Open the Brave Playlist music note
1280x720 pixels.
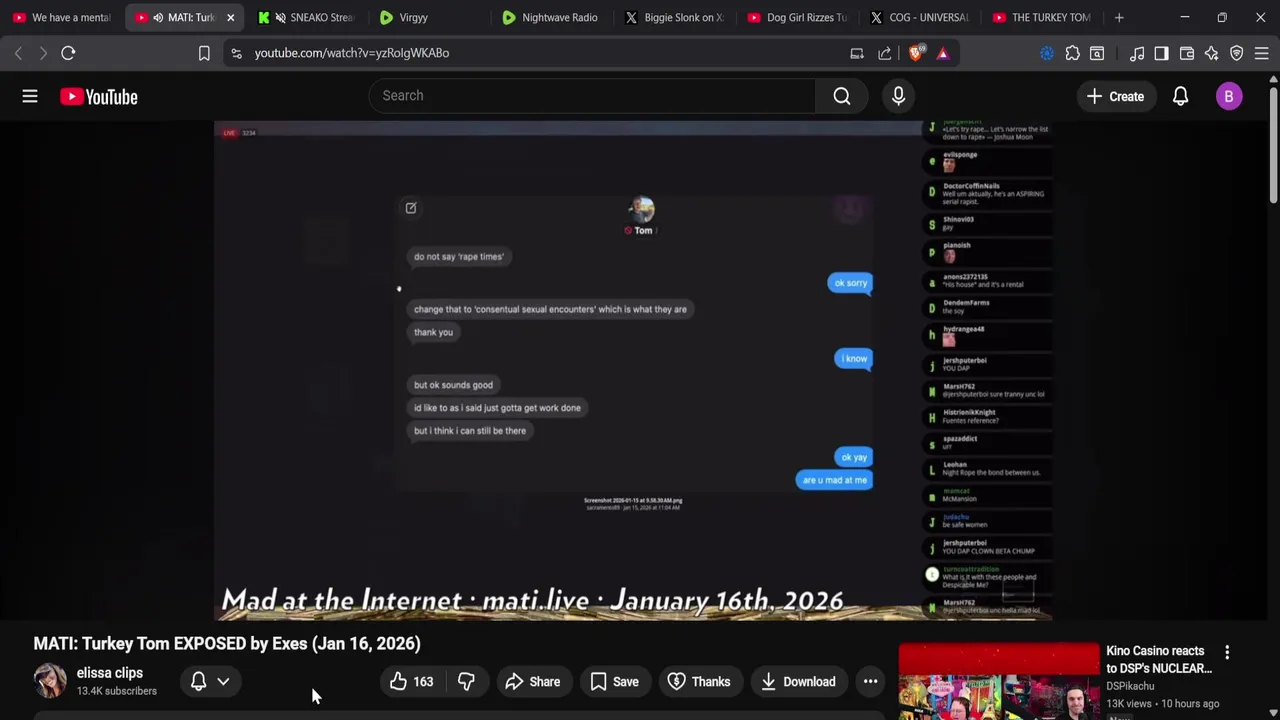(1137, 53)
